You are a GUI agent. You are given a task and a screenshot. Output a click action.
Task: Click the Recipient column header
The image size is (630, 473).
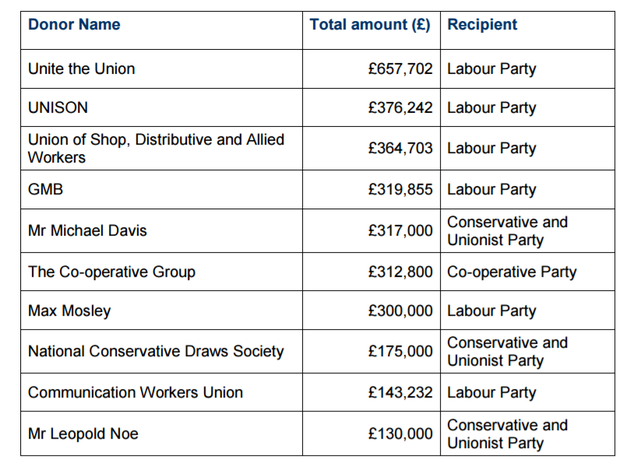[482, 25]
